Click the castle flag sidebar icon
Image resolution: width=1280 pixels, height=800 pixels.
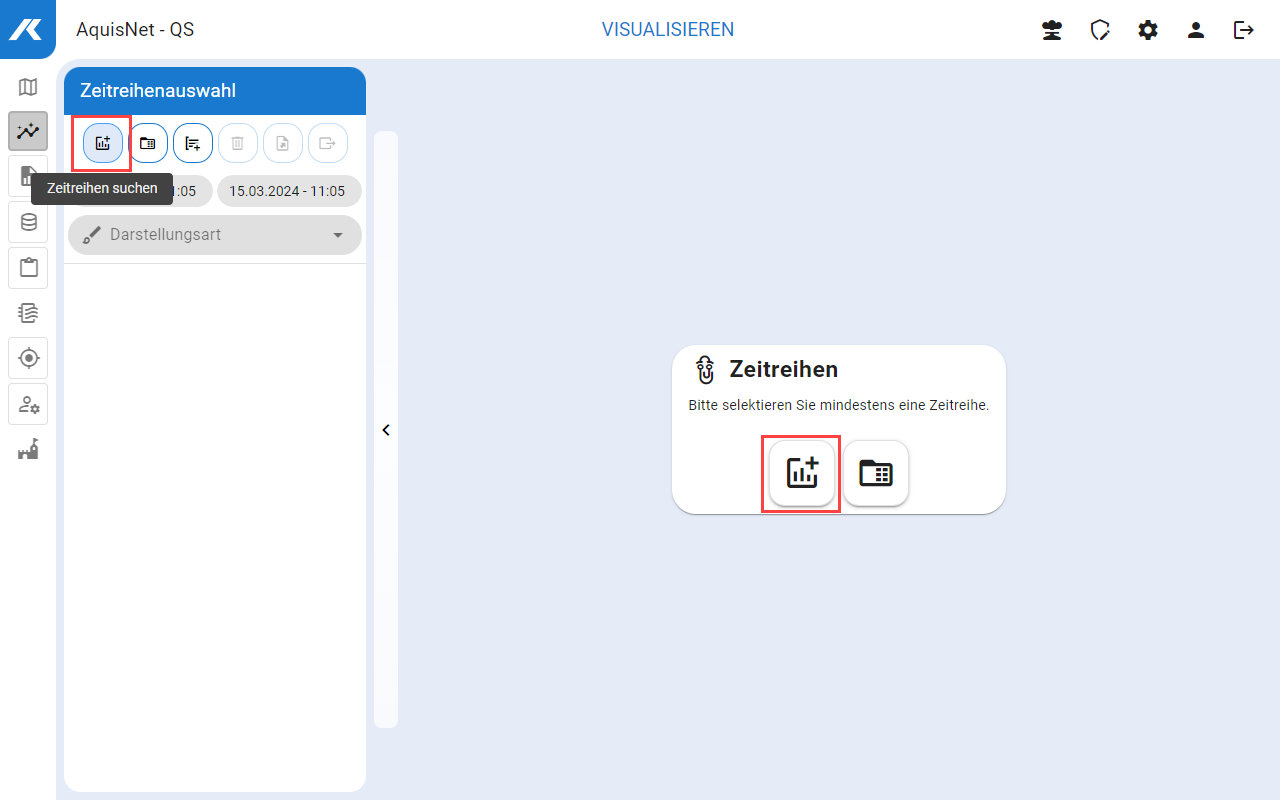coord(28,449)
